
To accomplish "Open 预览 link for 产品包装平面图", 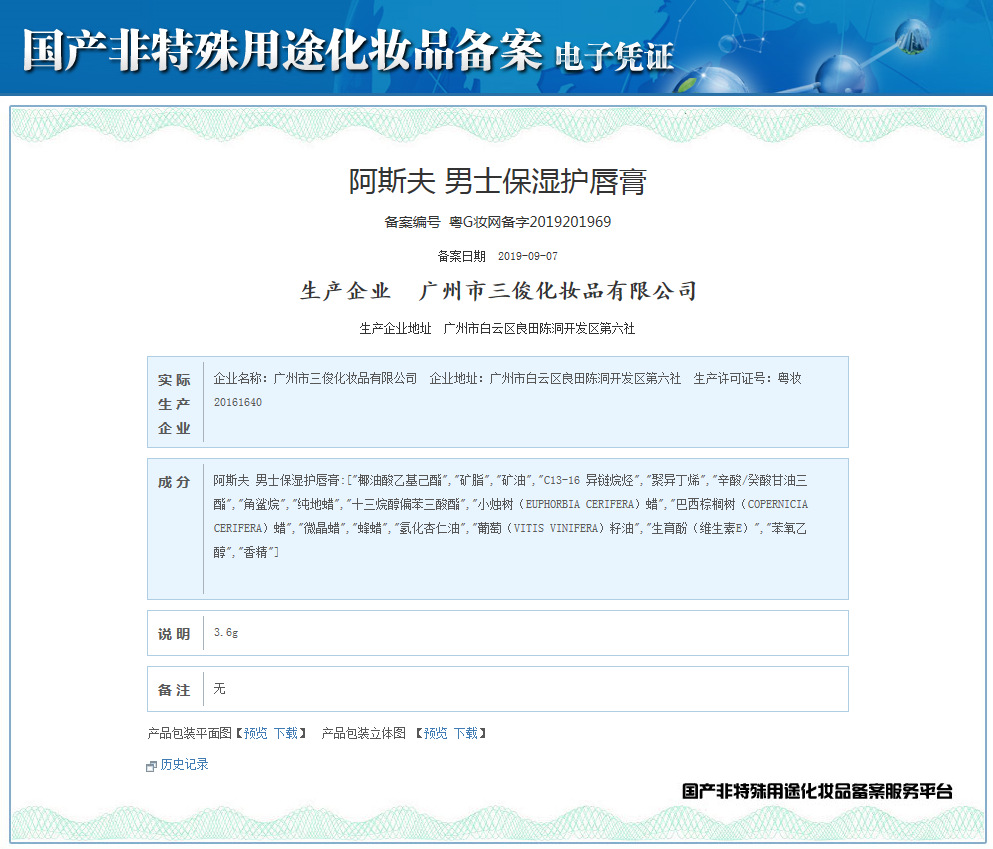I will coord(256,733).
